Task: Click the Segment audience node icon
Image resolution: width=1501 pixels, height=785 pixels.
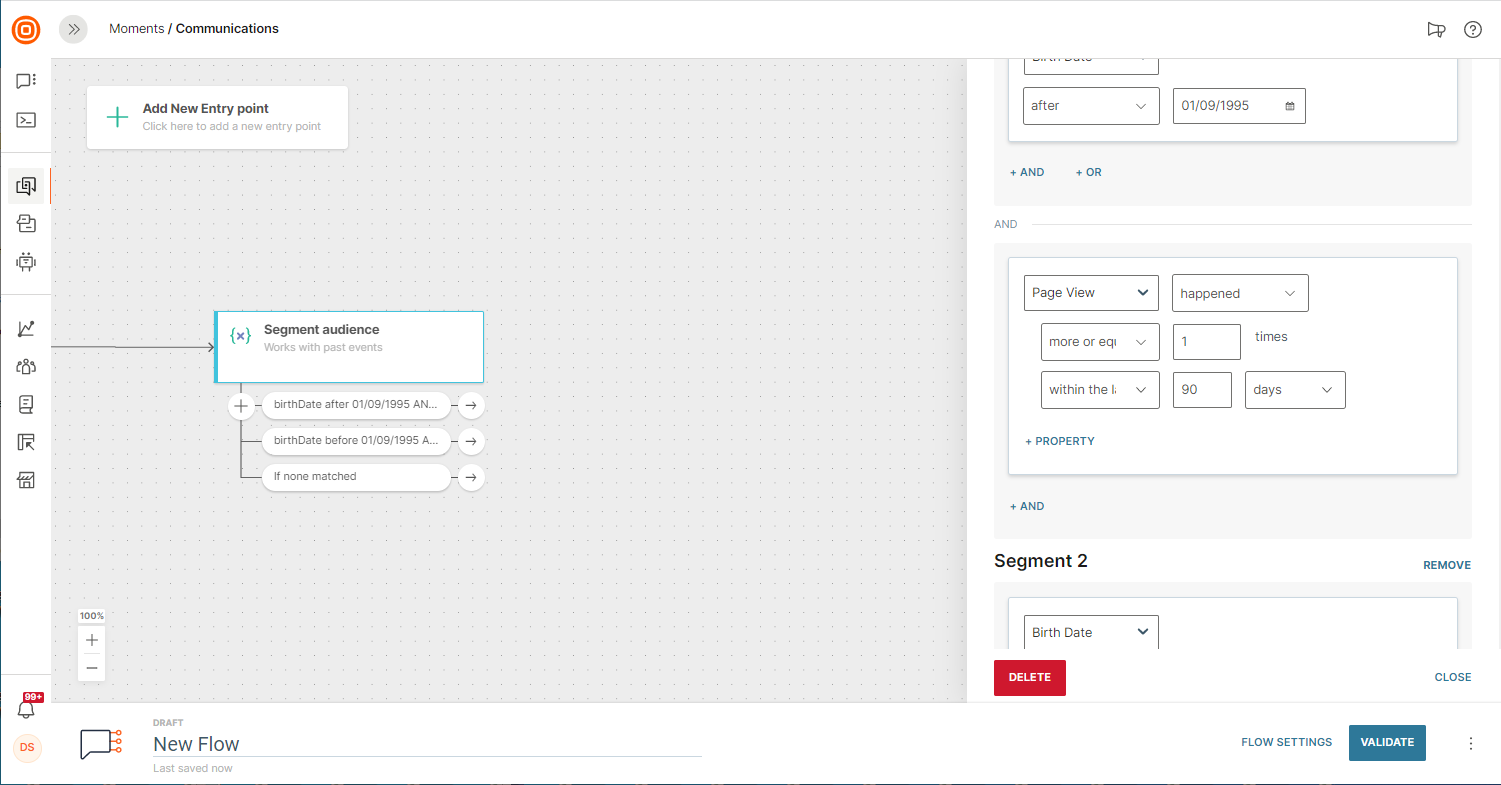Action: [240, 336]
